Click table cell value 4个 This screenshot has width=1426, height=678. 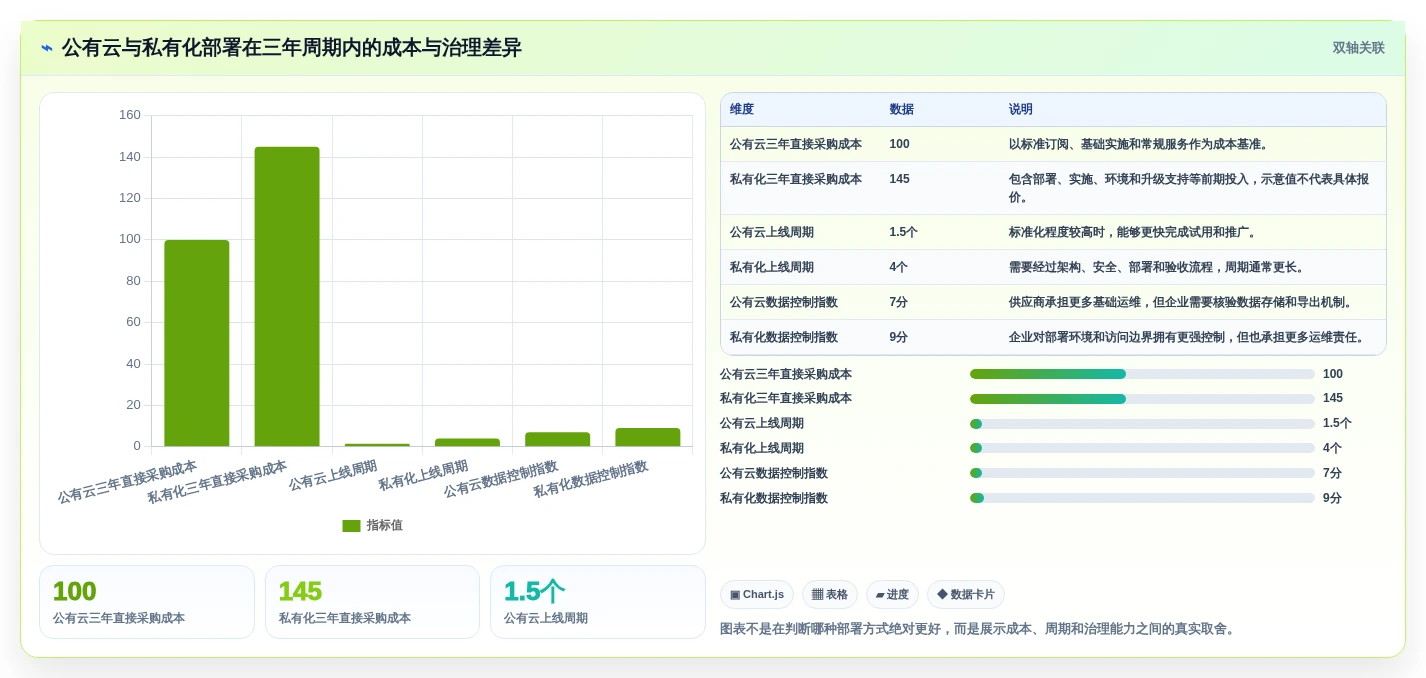899,267
